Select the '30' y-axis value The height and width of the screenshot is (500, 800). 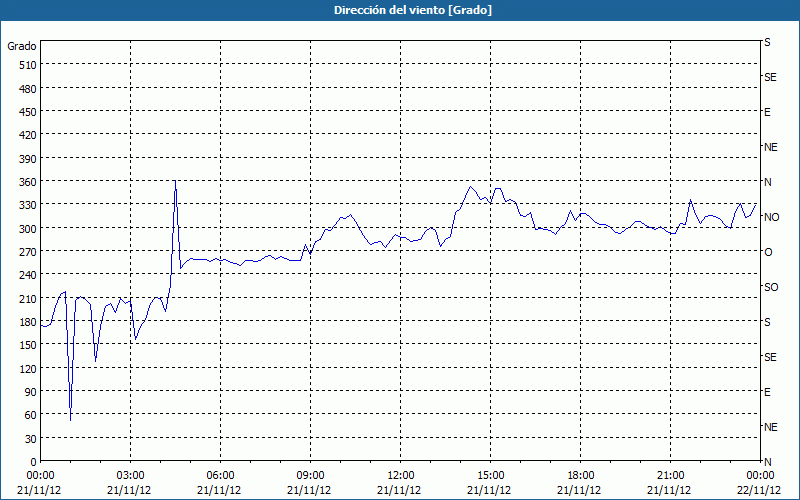[31, 439]
